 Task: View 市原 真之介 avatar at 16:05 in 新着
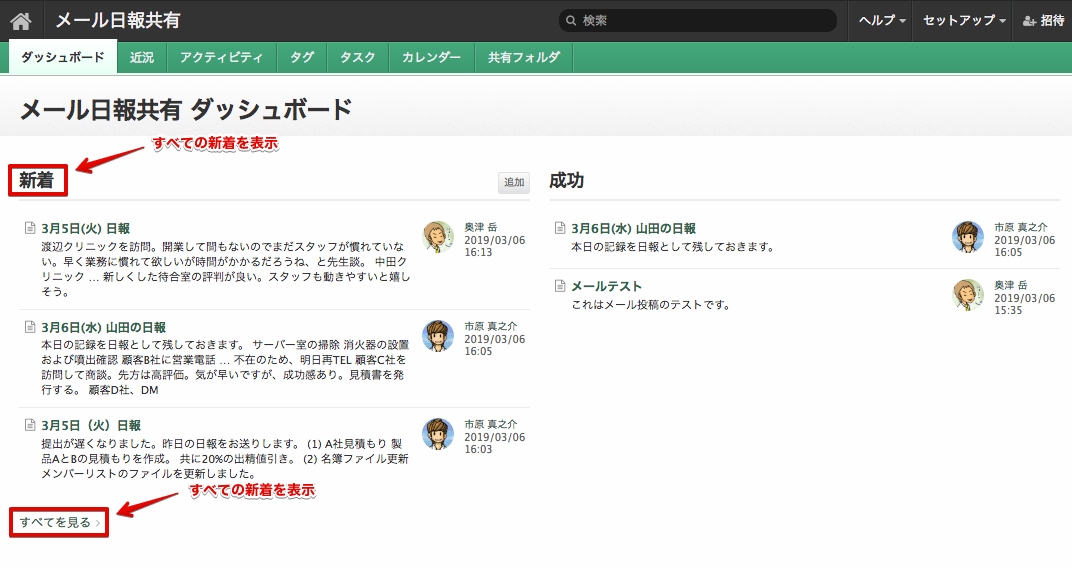438,336
